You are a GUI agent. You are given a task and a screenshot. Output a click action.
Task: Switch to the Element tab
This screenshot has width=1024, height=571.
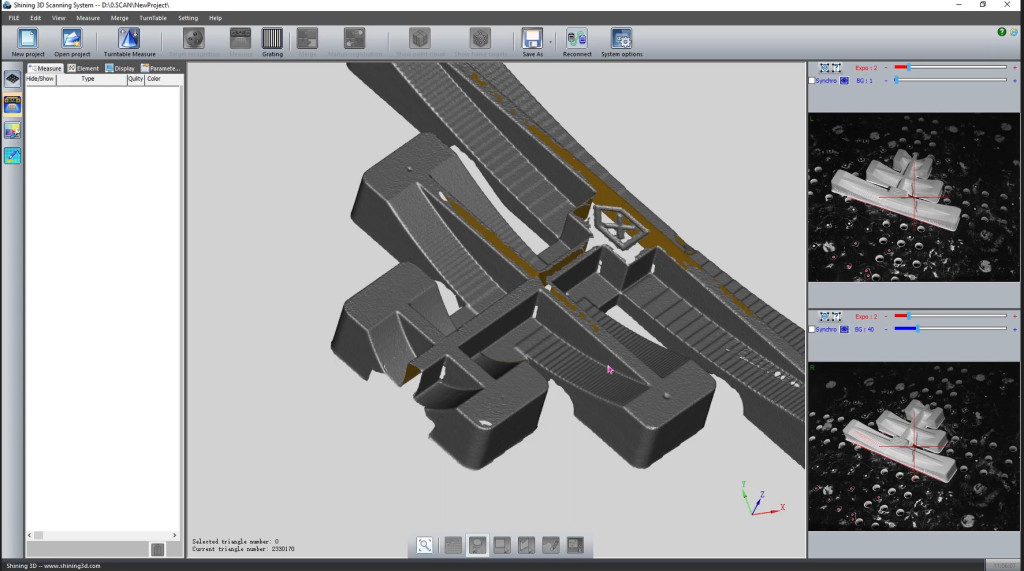click(84, 68)
